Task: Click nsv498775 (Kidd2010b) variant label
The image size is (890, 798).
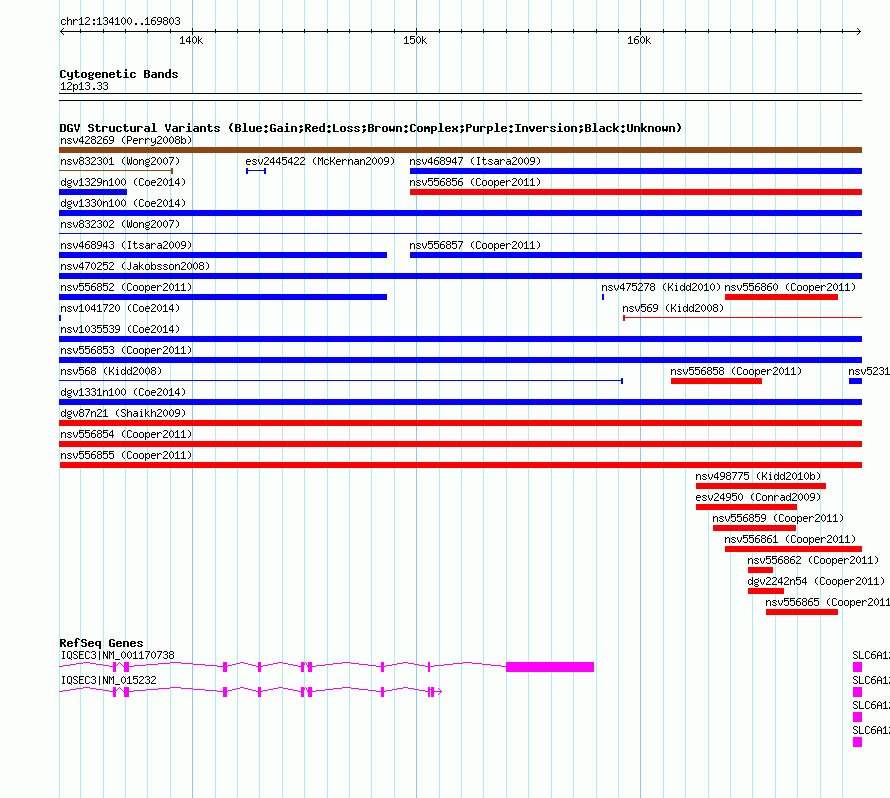Action: pos(758,476)
